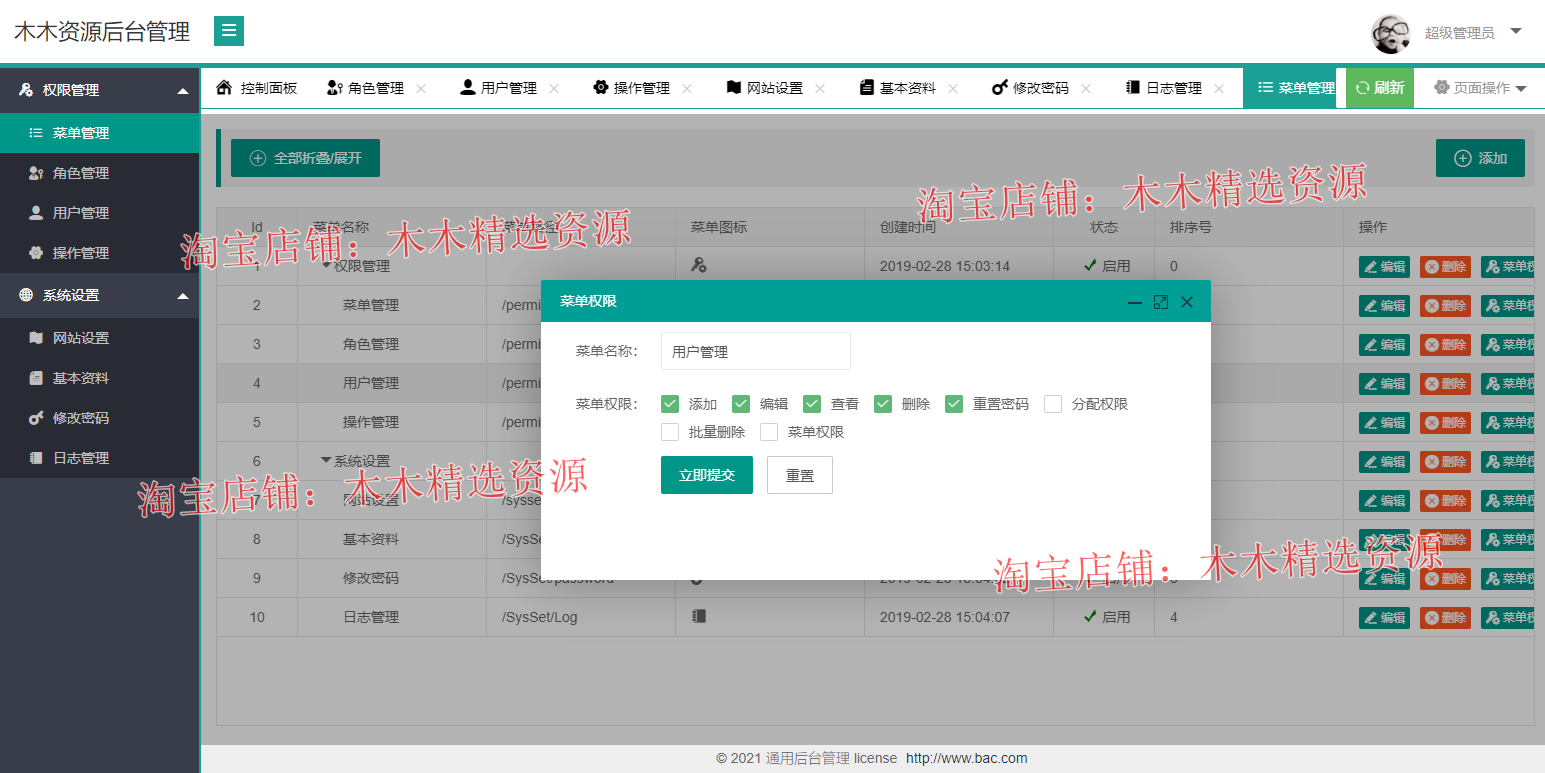Image resolution: width=1545 pixels, height=773 pixels.
Task: Uncheck the 编辑 permission checkbox
Action: click(x=741, y=404)
